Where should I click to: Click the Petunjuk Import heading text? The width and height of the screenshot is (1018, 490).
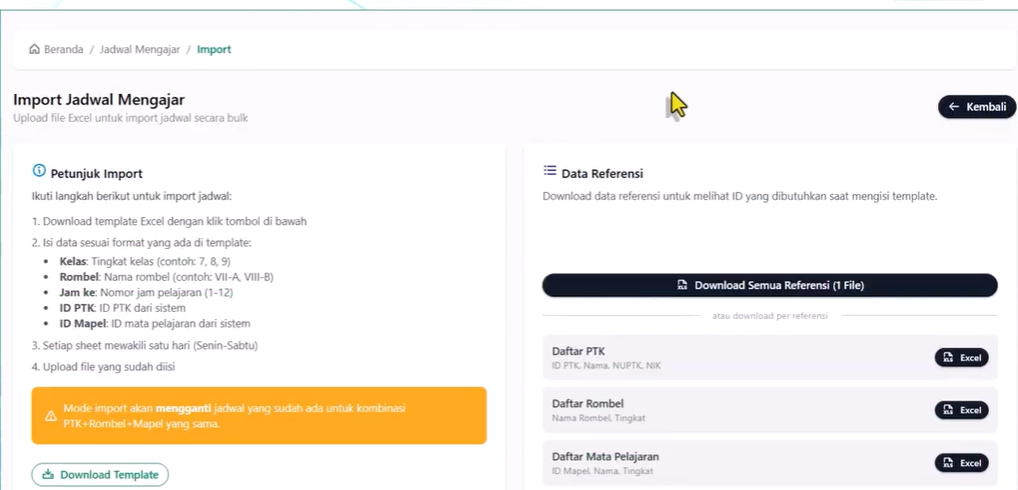coord(96,174)
